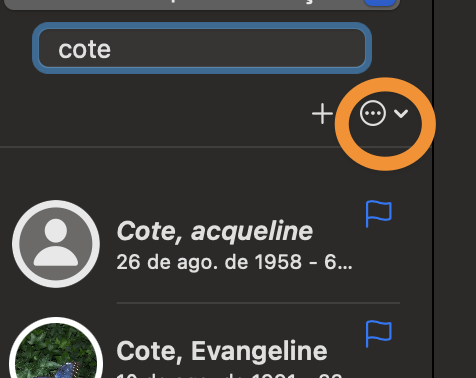Viewport: 476px width, 378px height.
Task: Click the plus icon to add person
Action: click(x=322, y=114)
